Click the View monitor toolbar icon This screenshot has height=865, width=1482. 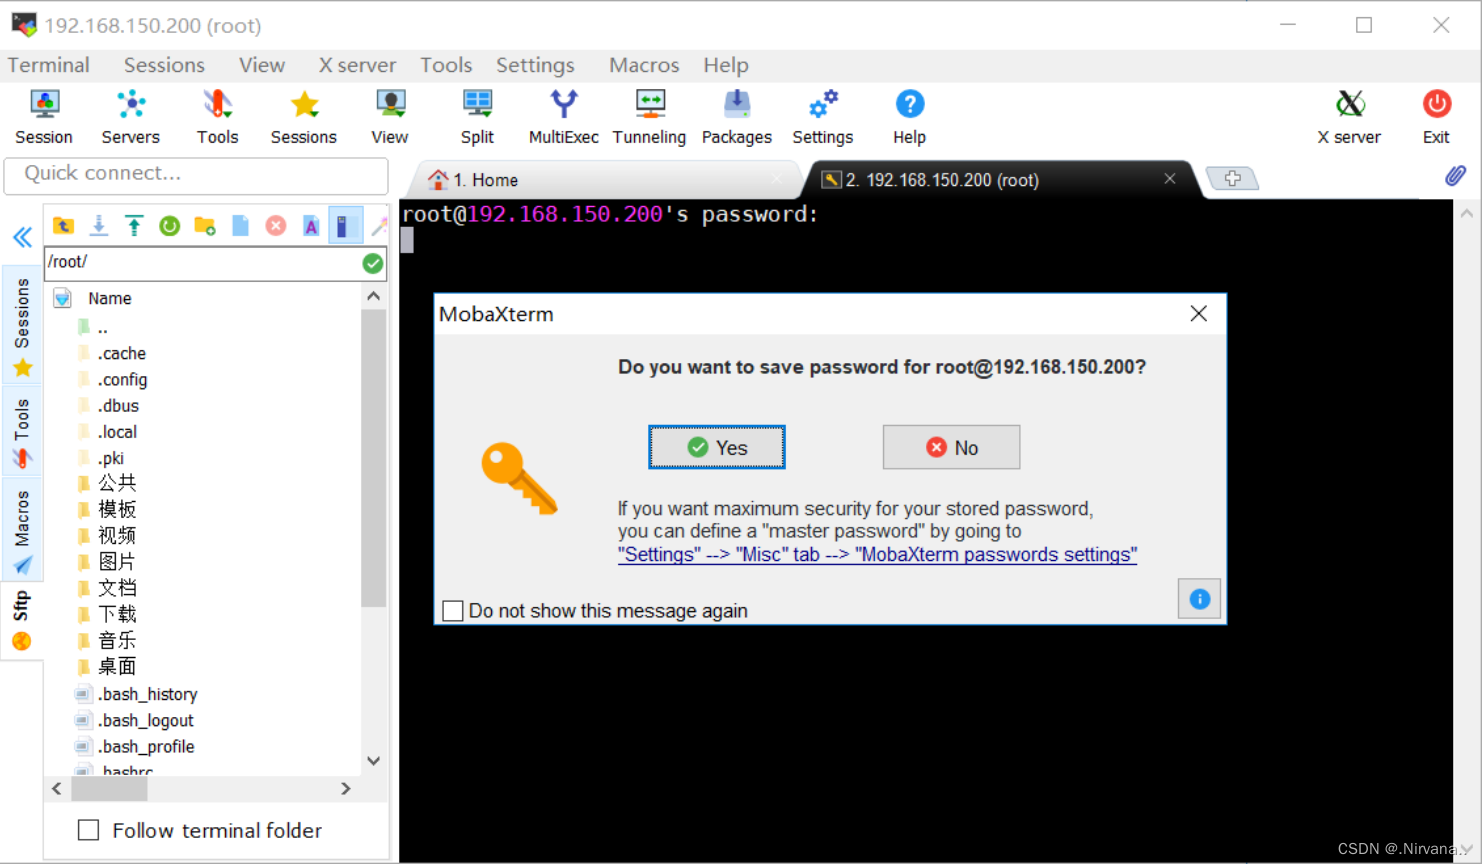pos(390,117)
